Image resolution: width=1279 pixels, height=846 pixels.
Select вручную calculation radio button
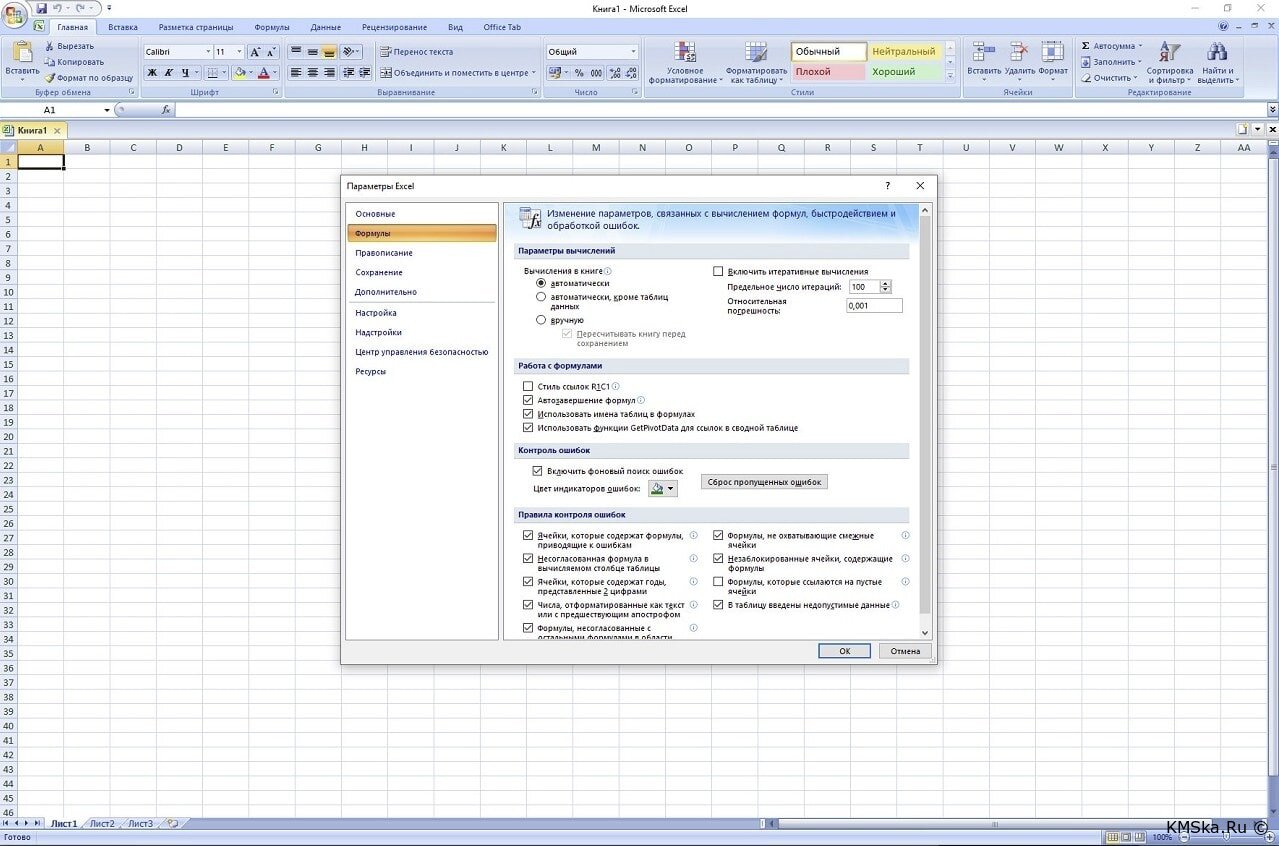pyautogui.click(x=541, y=320)
